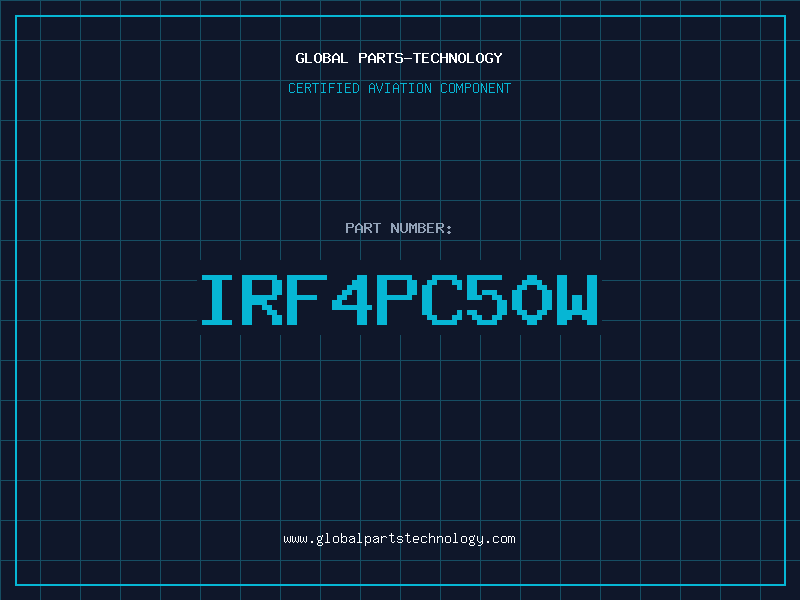Viewport: 800px width, 600px height.
Task: Click the PART NUMBER: label
Action: coord(399,228)
